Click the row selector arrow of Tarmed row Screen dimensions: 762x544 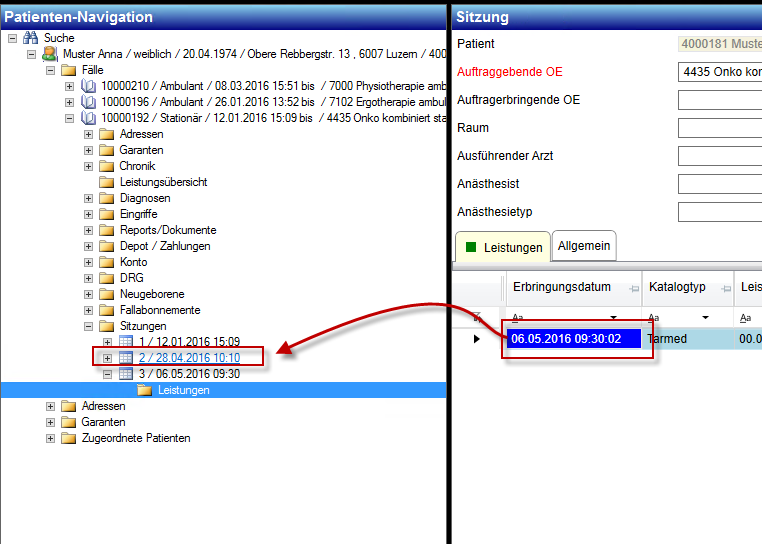[477, 339]
